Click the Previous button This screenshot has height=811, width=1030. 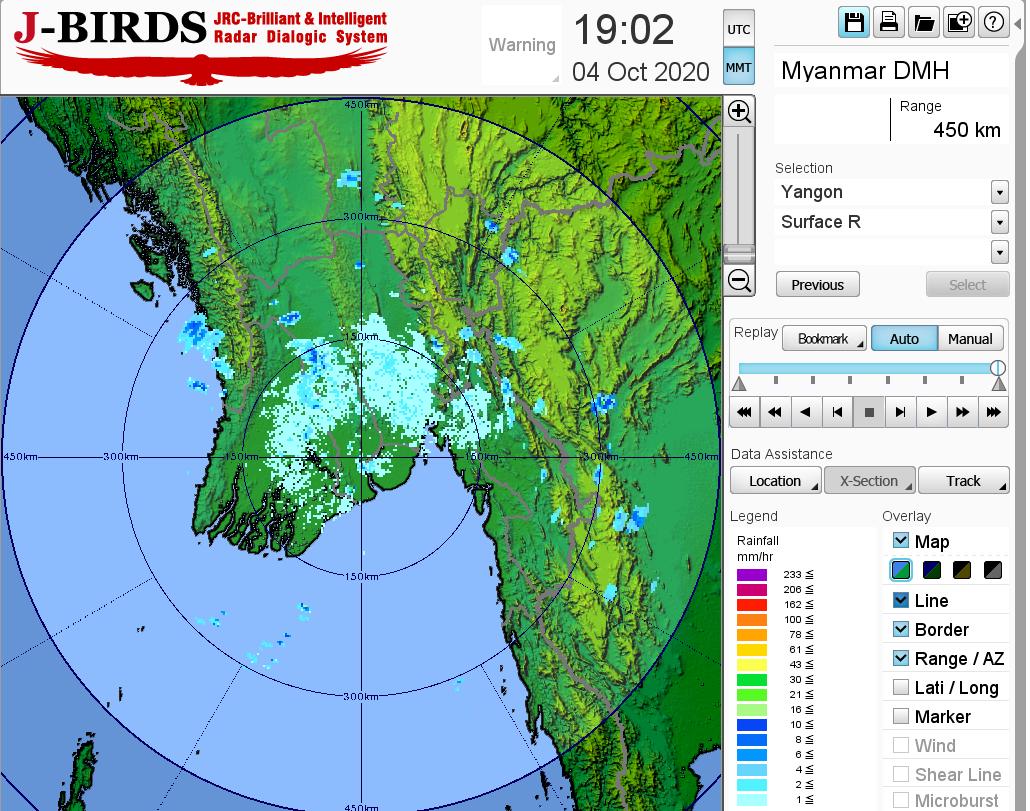click(x=817, y=285)
